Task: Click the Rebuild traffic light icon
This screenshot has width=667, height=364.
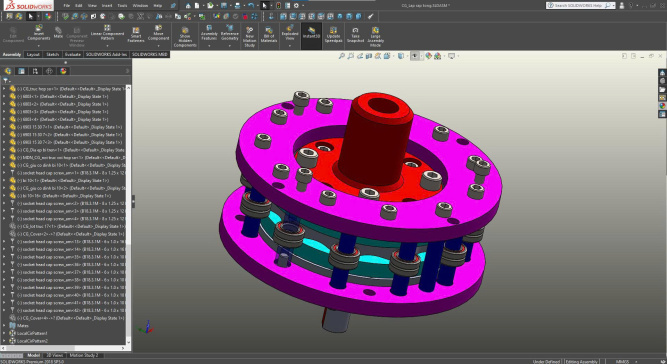Action: (278, 6)
